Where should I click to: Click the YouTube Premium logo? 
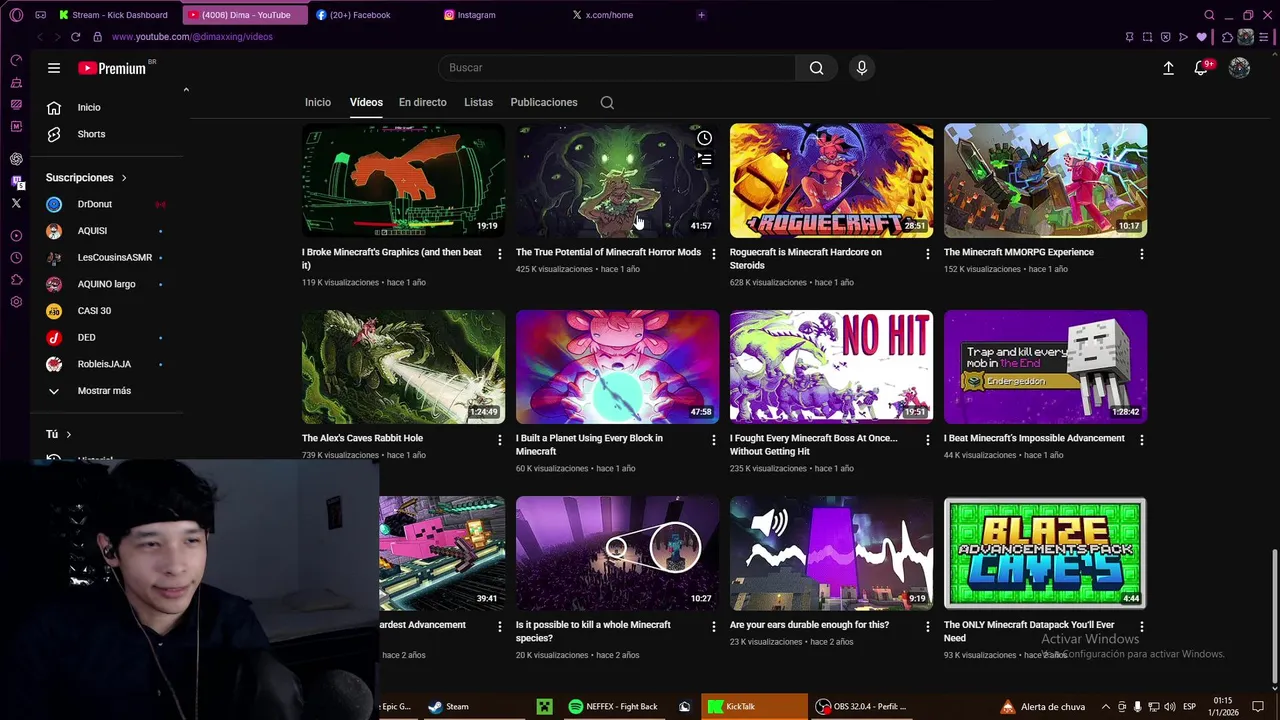tap(112, 68)
